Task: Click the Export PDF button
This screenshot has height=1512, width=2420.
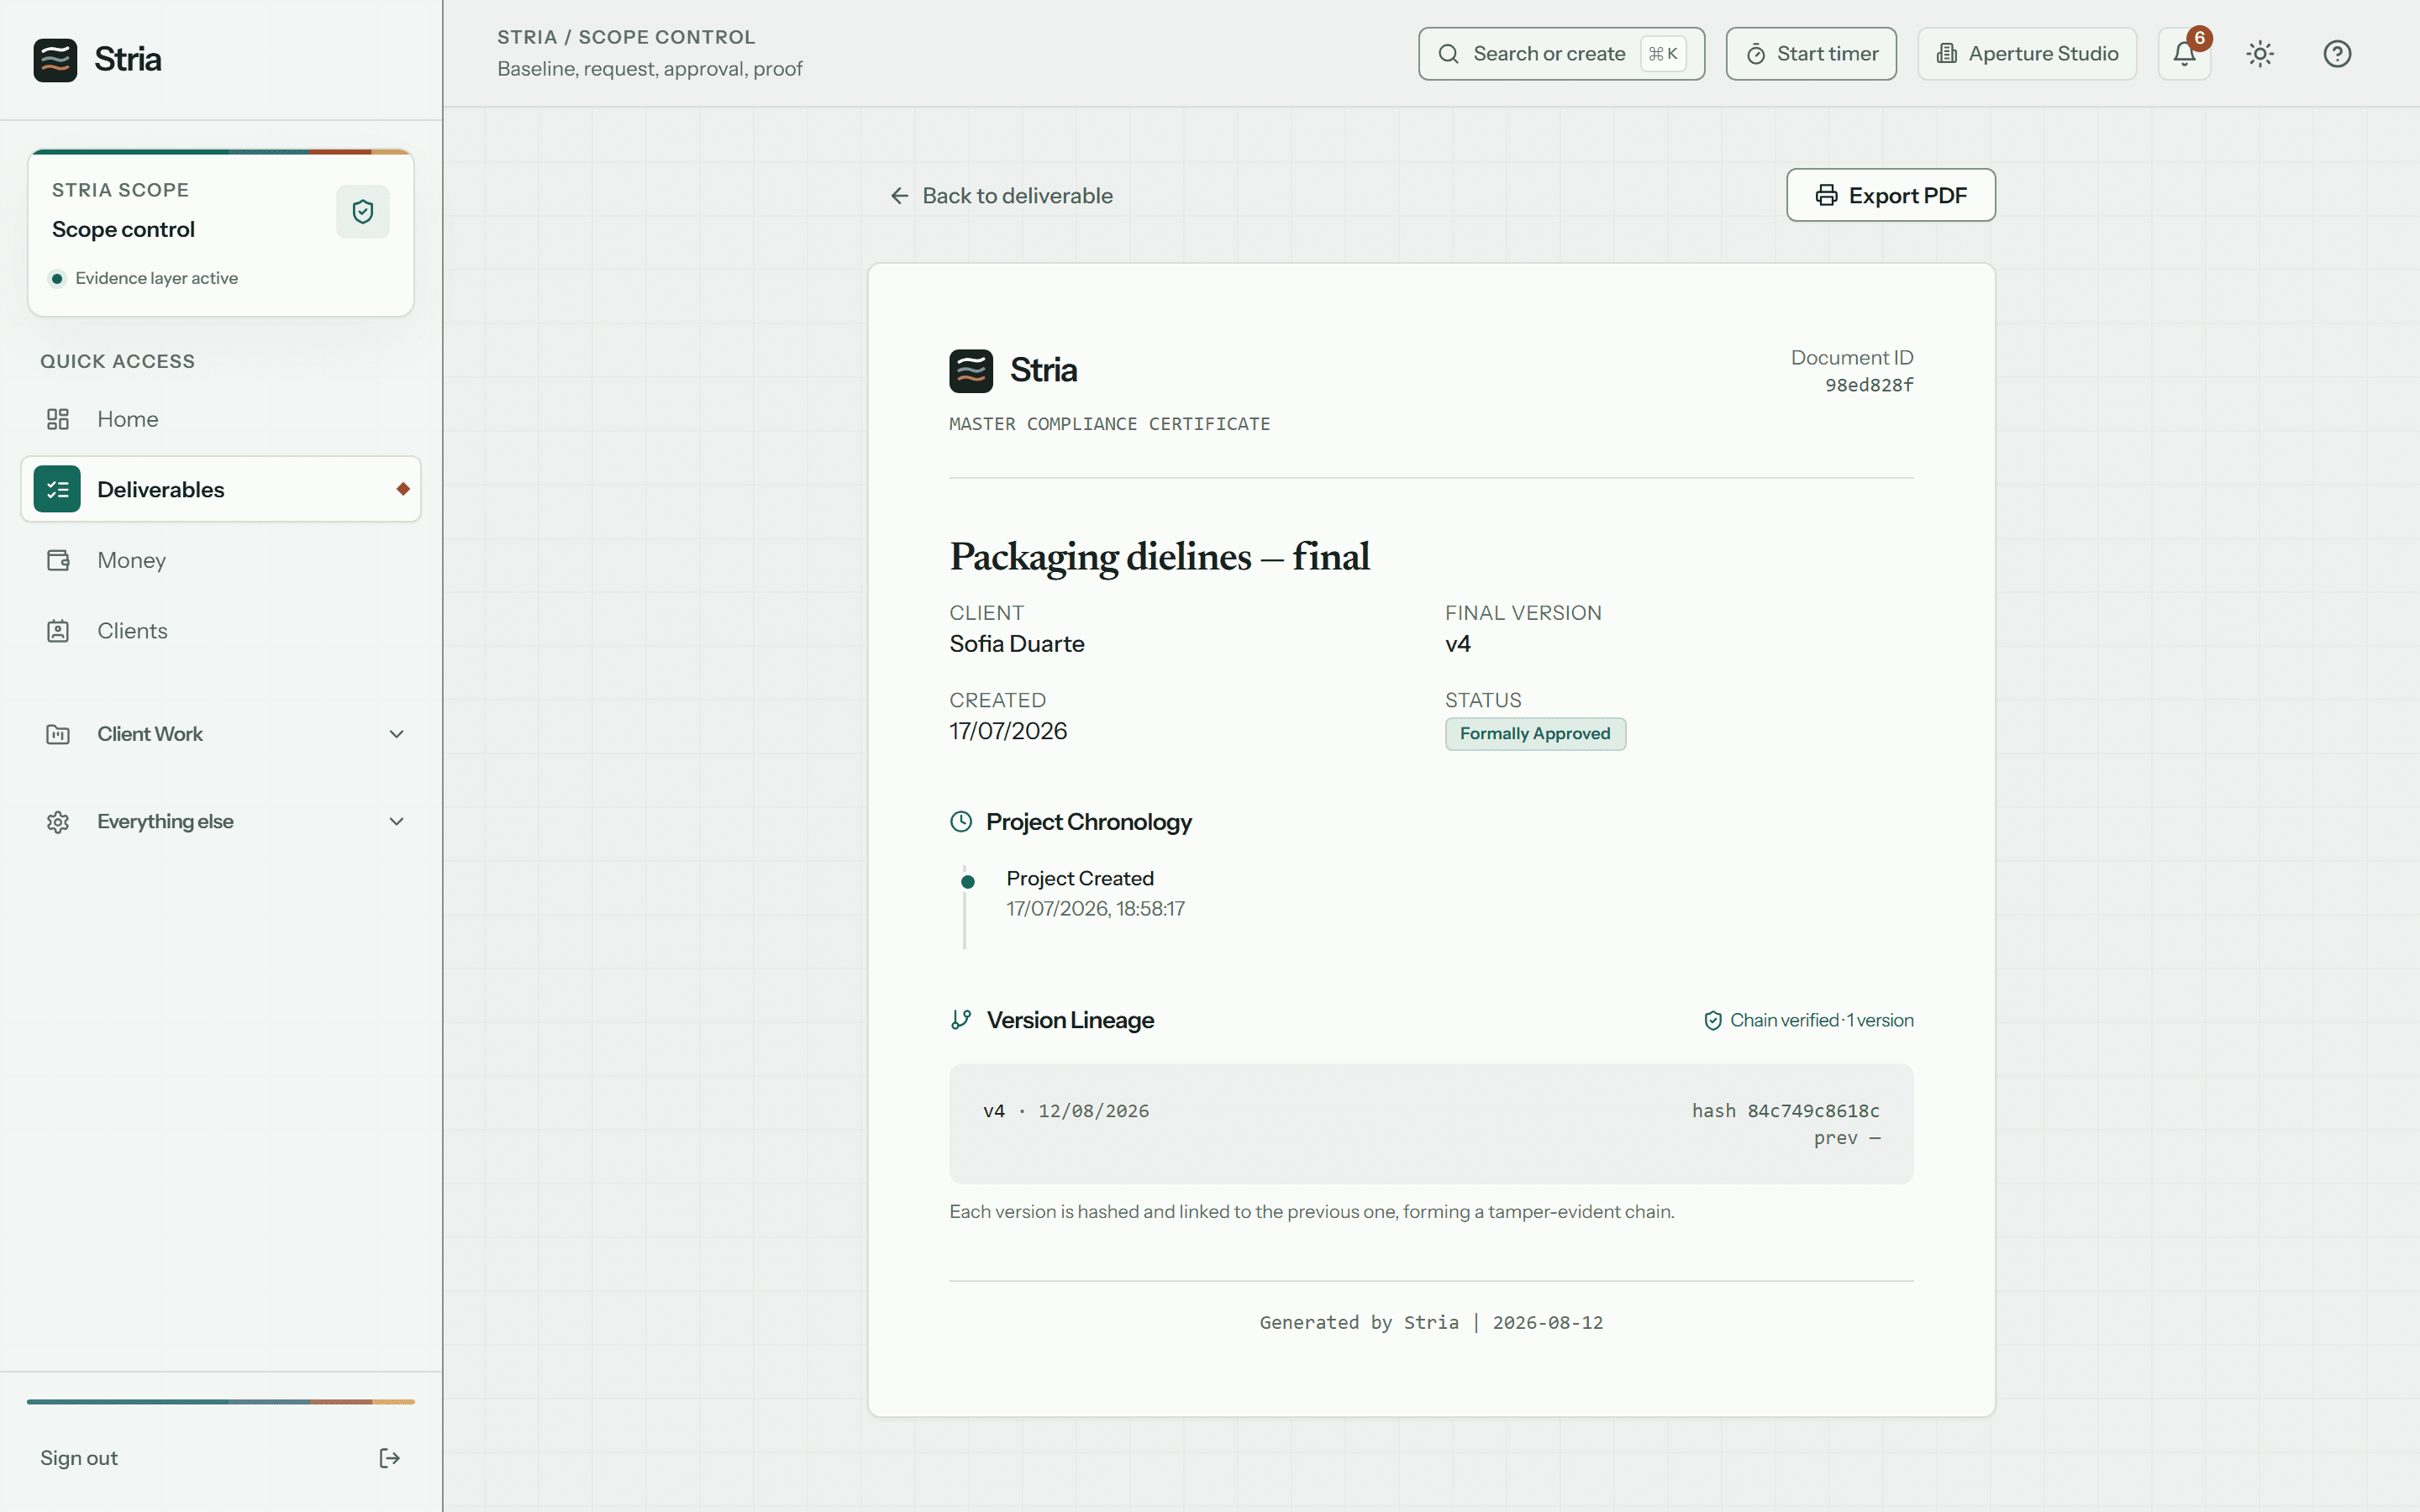Action: (1891, 195)
